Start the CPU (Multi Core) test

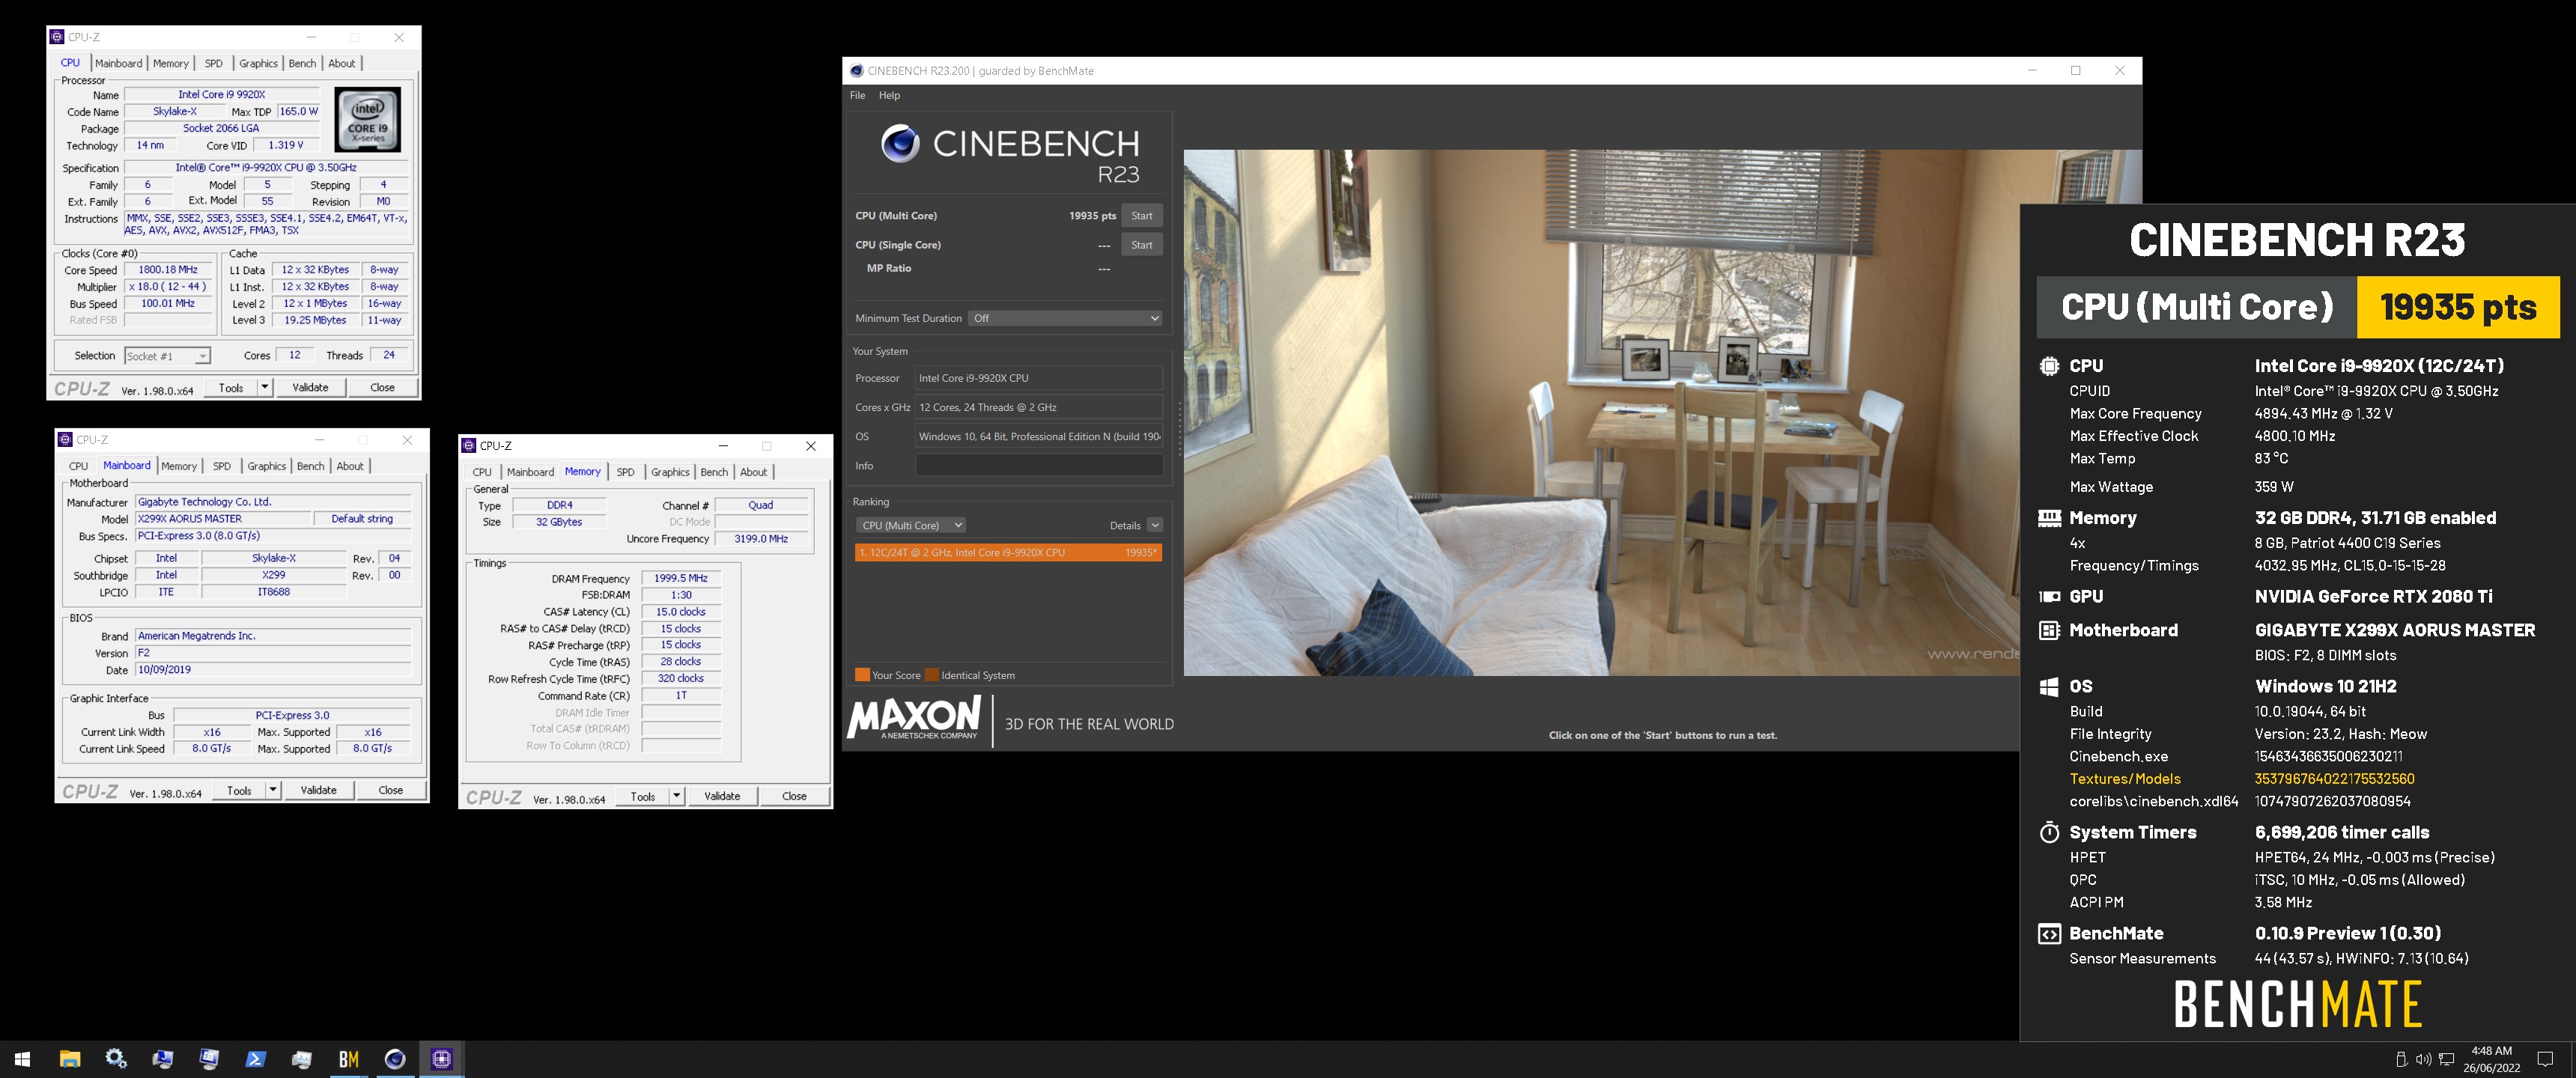point(1141,216)
